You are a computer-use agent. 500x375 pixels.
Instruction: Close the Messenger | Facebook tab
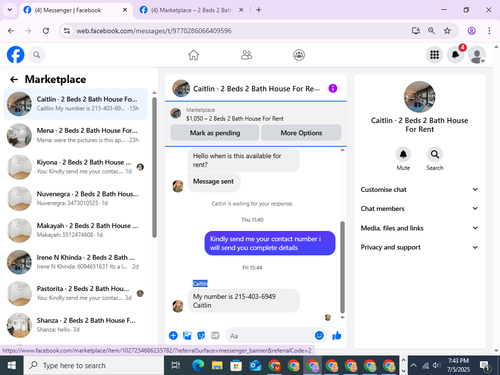tap(125, 10)
